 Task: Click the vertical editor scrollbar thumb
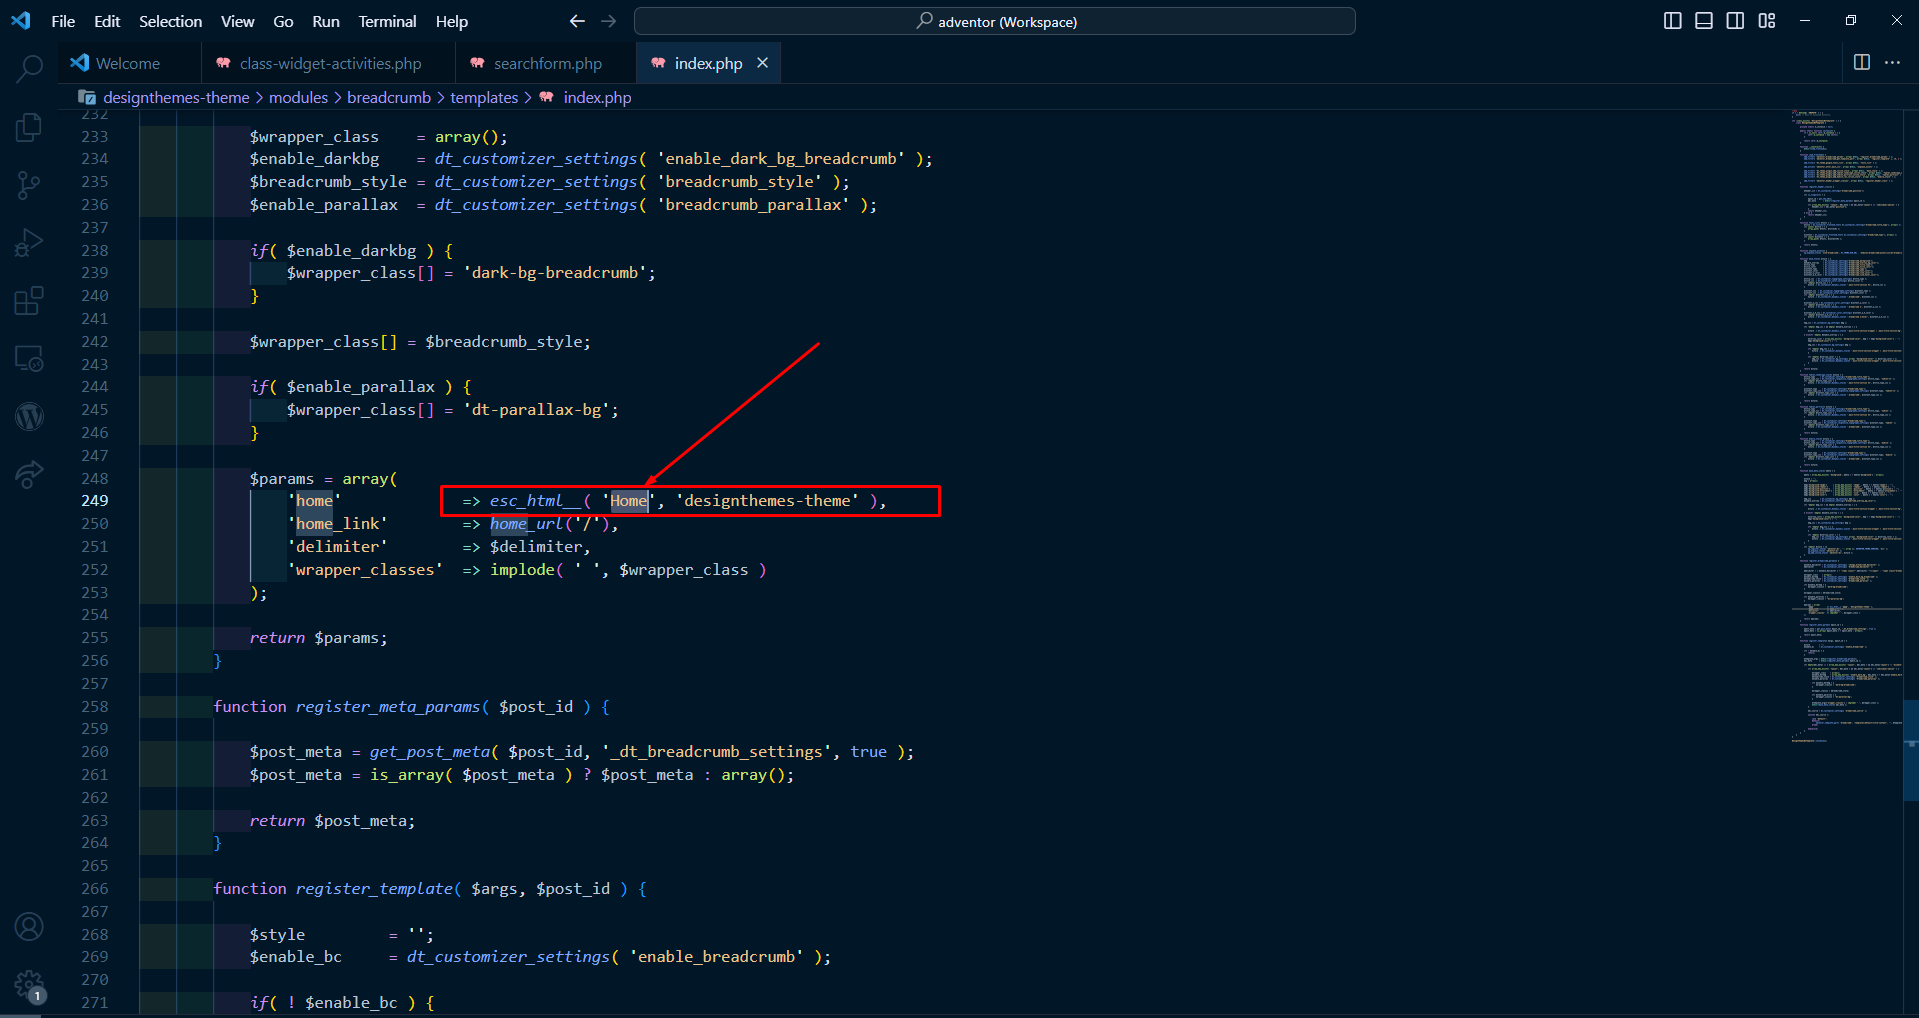[1911, 750]
